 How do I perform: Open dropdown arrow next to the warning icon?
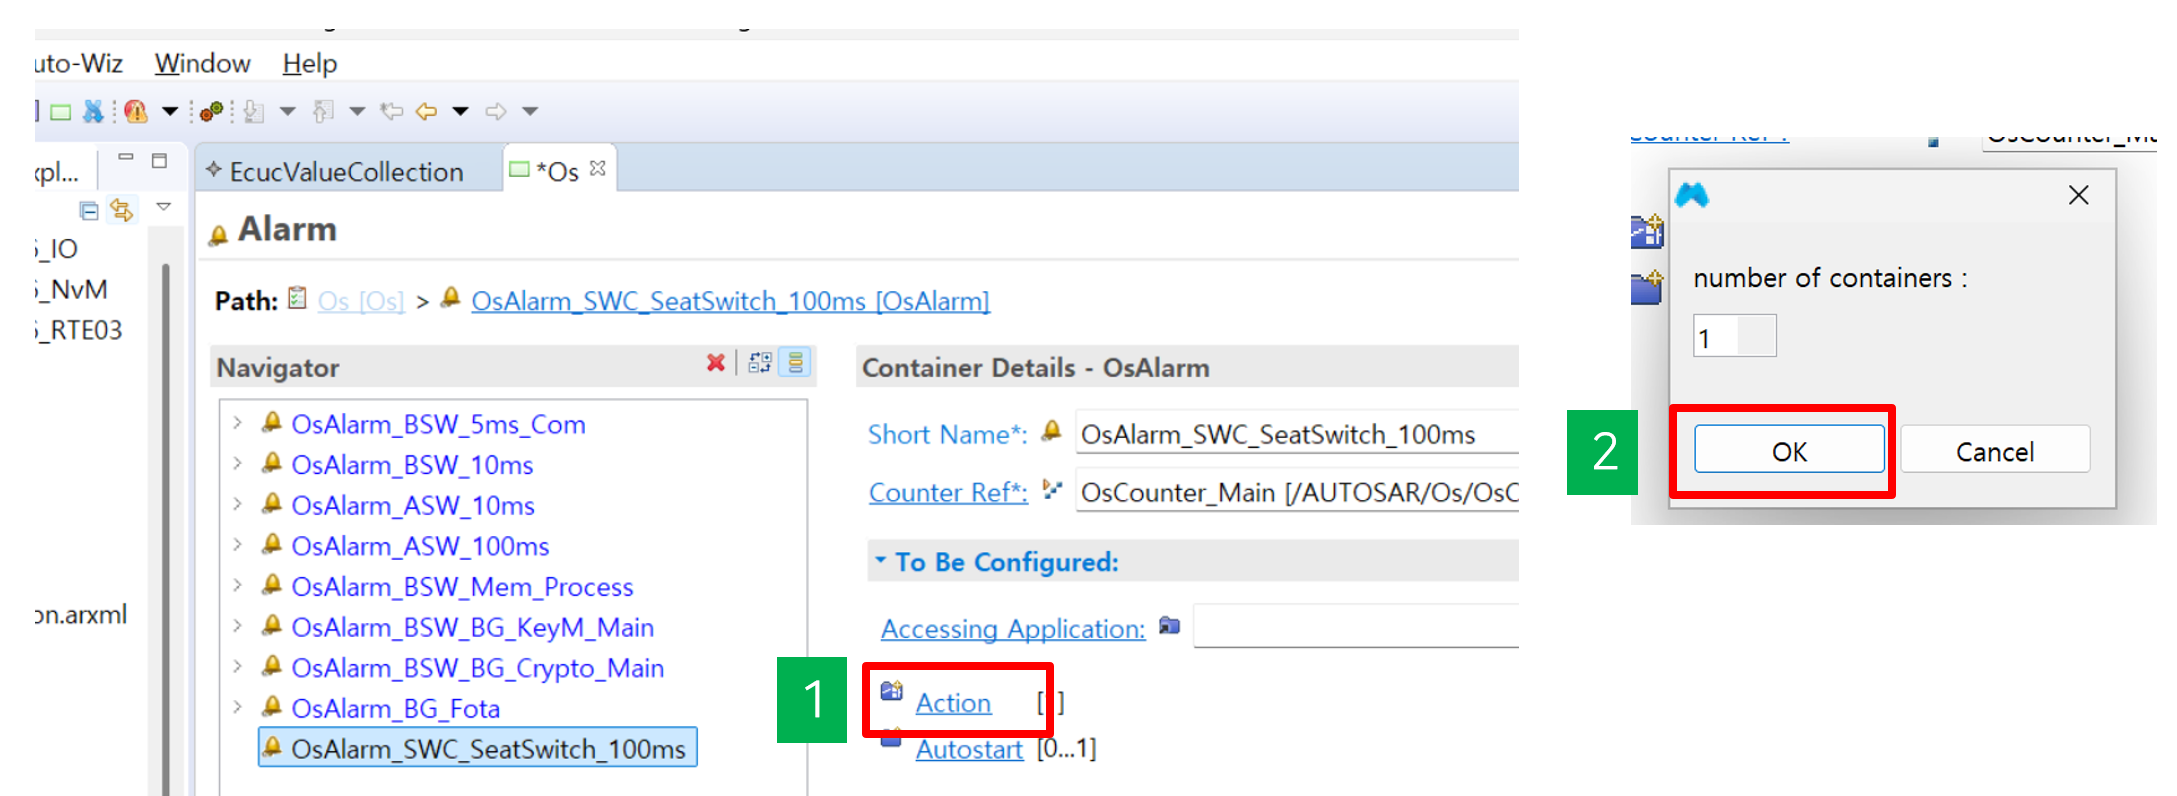170,111
